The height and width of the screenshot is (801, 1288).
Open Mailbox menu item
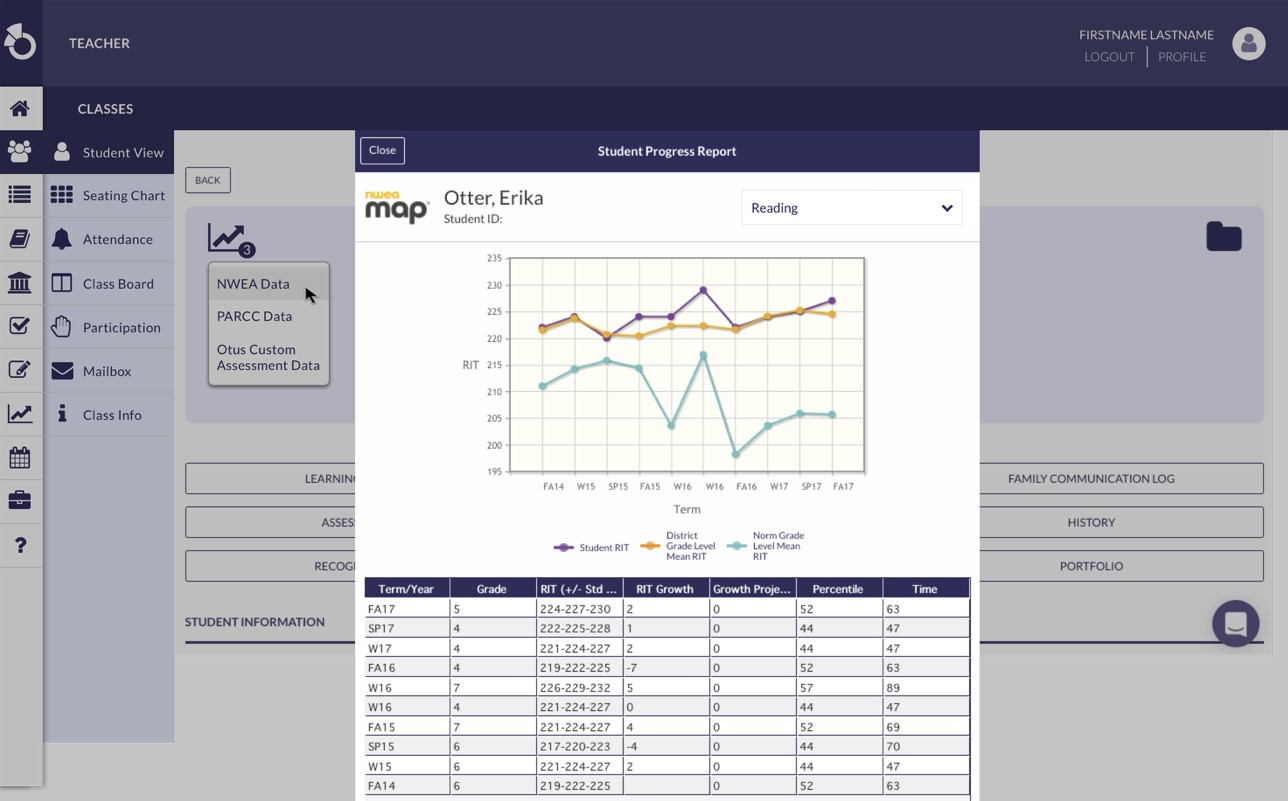(109, 371)
